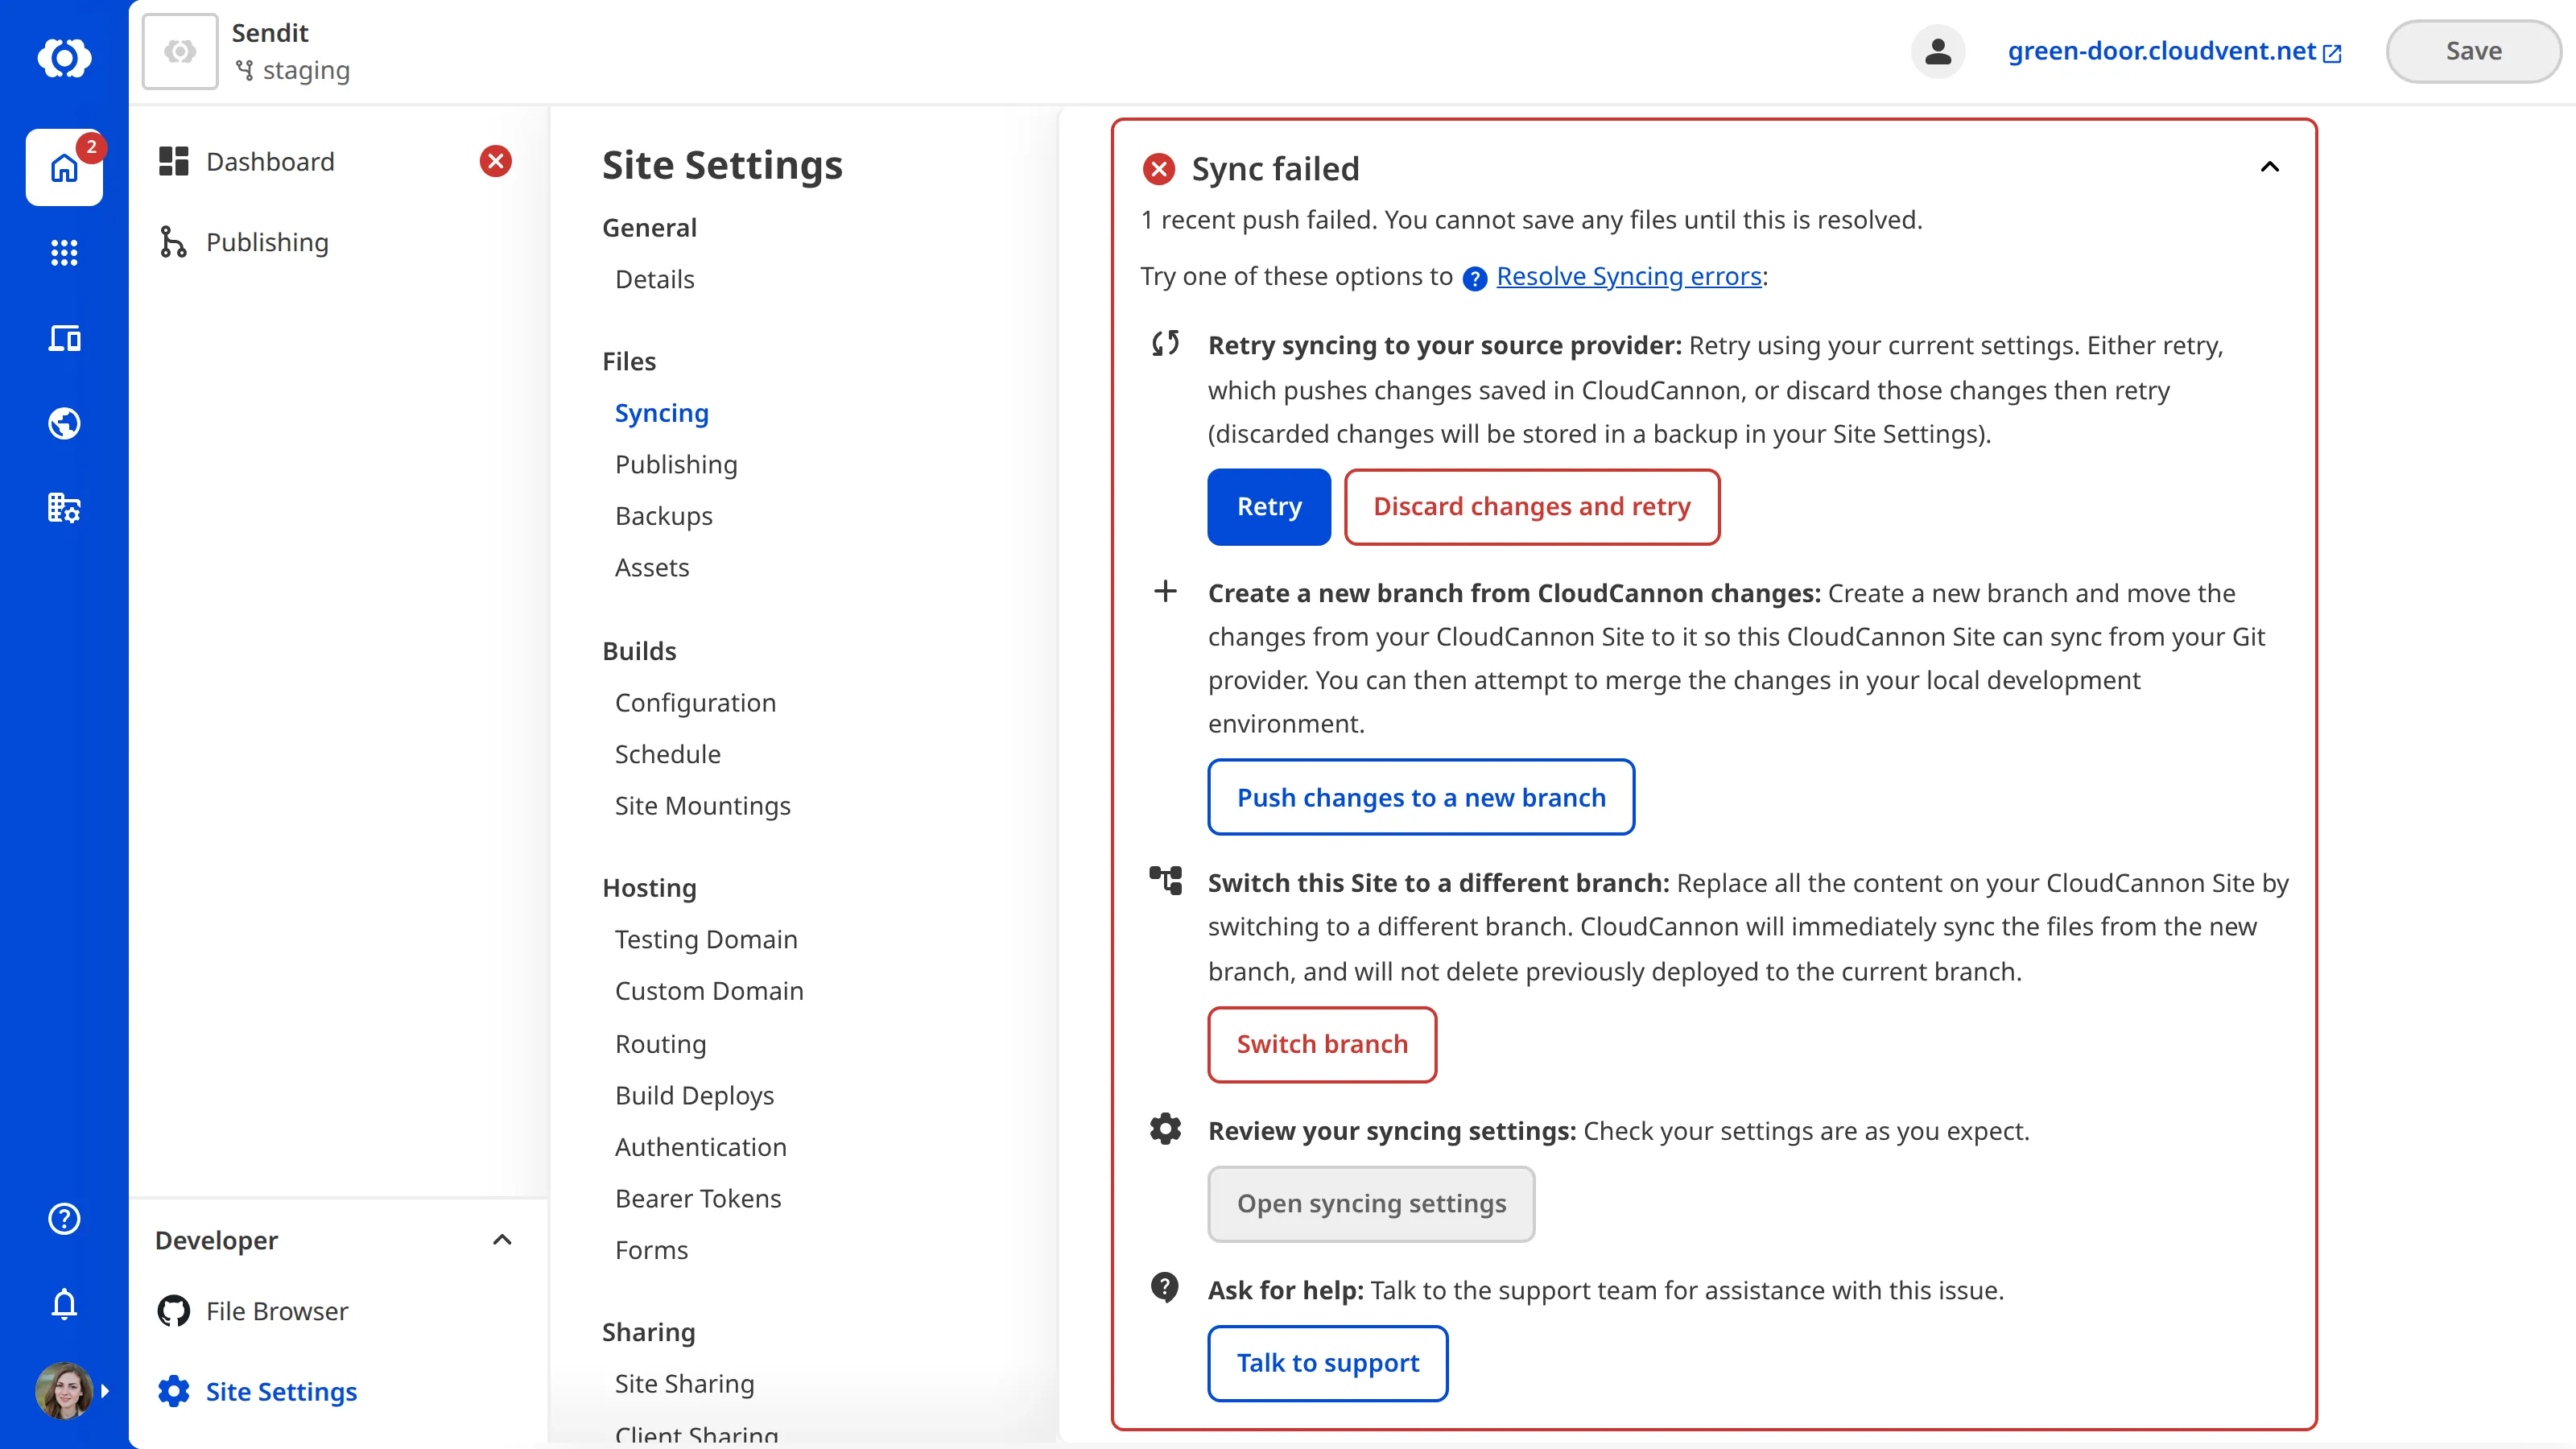Screen dimensions: 2576x1449
Task: Select Forms settings page
Action: (x=651, y=1250)
